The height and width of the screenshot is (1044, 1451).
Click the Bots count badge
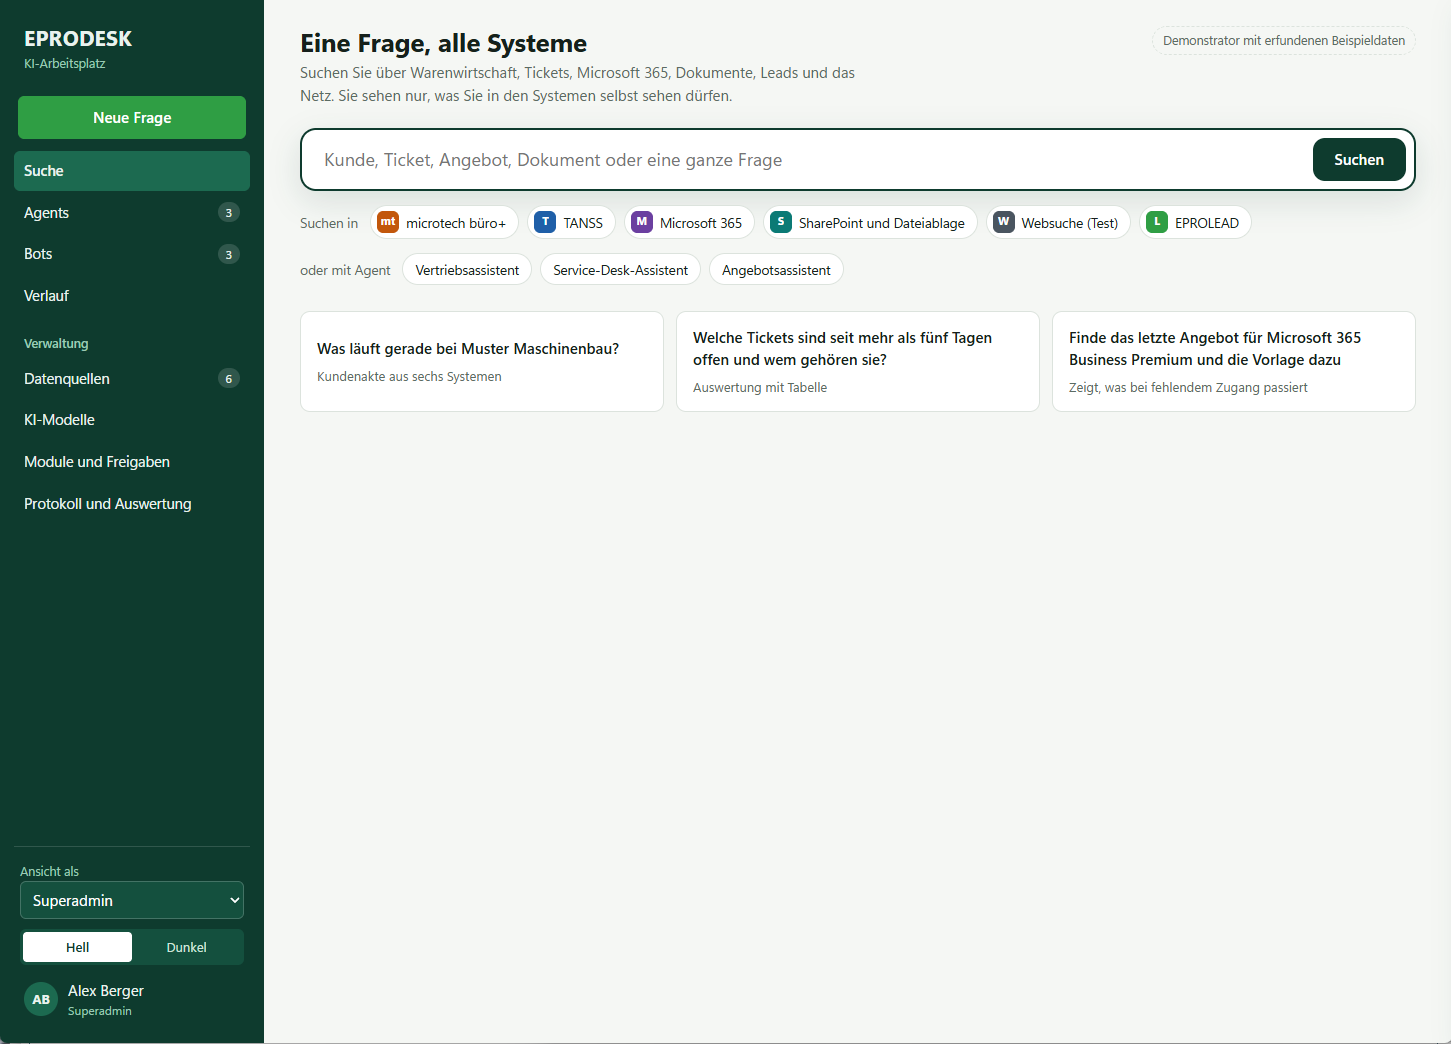coord(229,254)
